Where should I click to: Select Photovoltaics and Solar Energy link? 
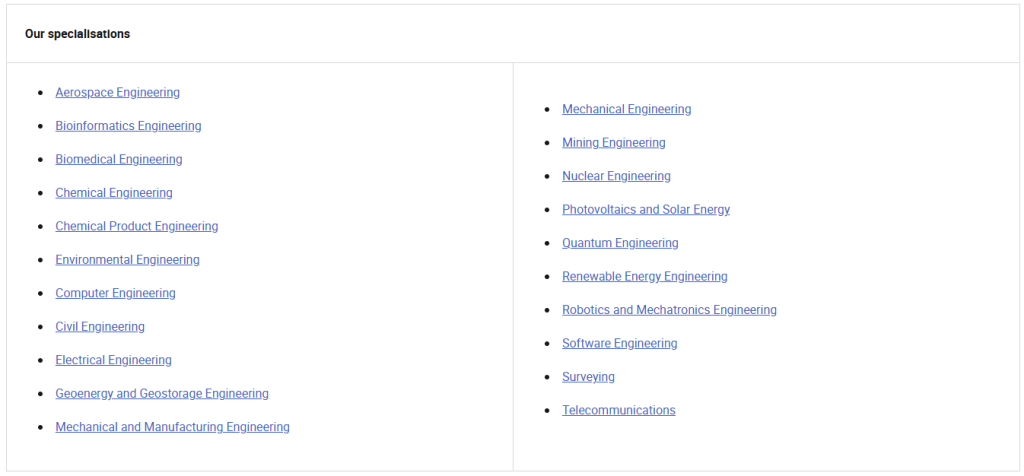[646, 210]
